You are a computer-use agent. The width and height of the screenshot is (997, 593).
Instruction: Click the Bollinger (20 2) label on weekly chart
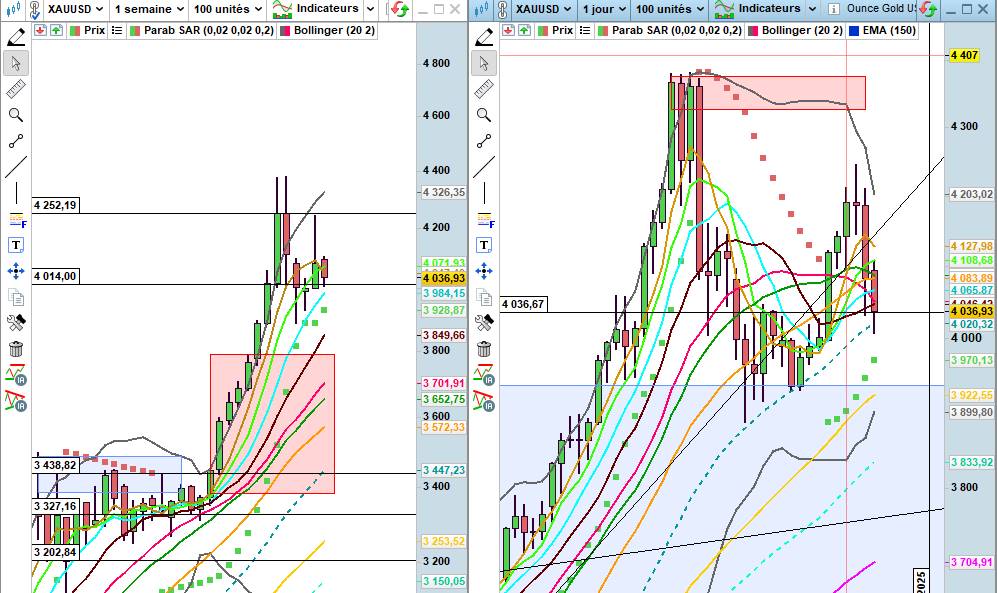334,30
